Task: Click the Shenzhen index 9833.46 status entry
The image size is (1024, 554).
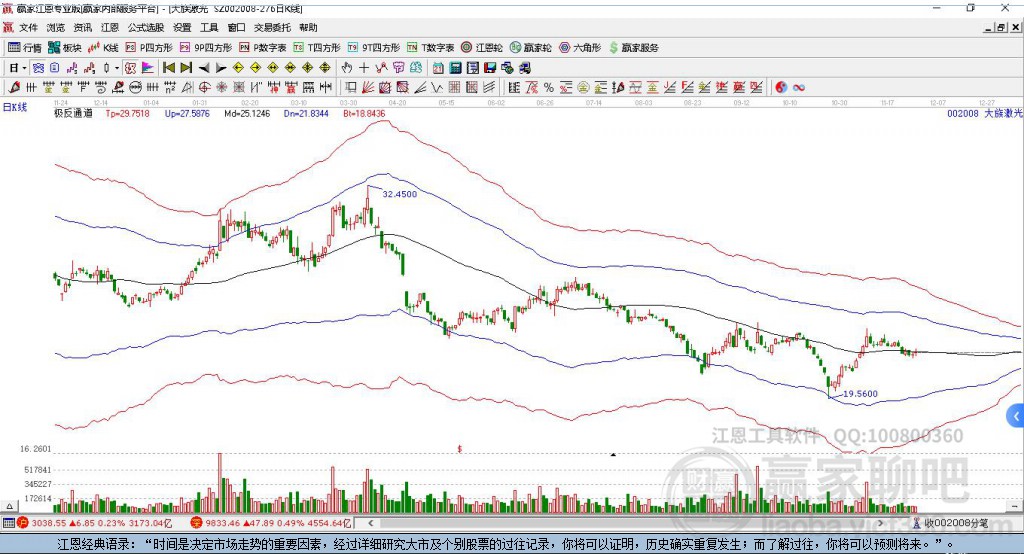Action: 272,523
